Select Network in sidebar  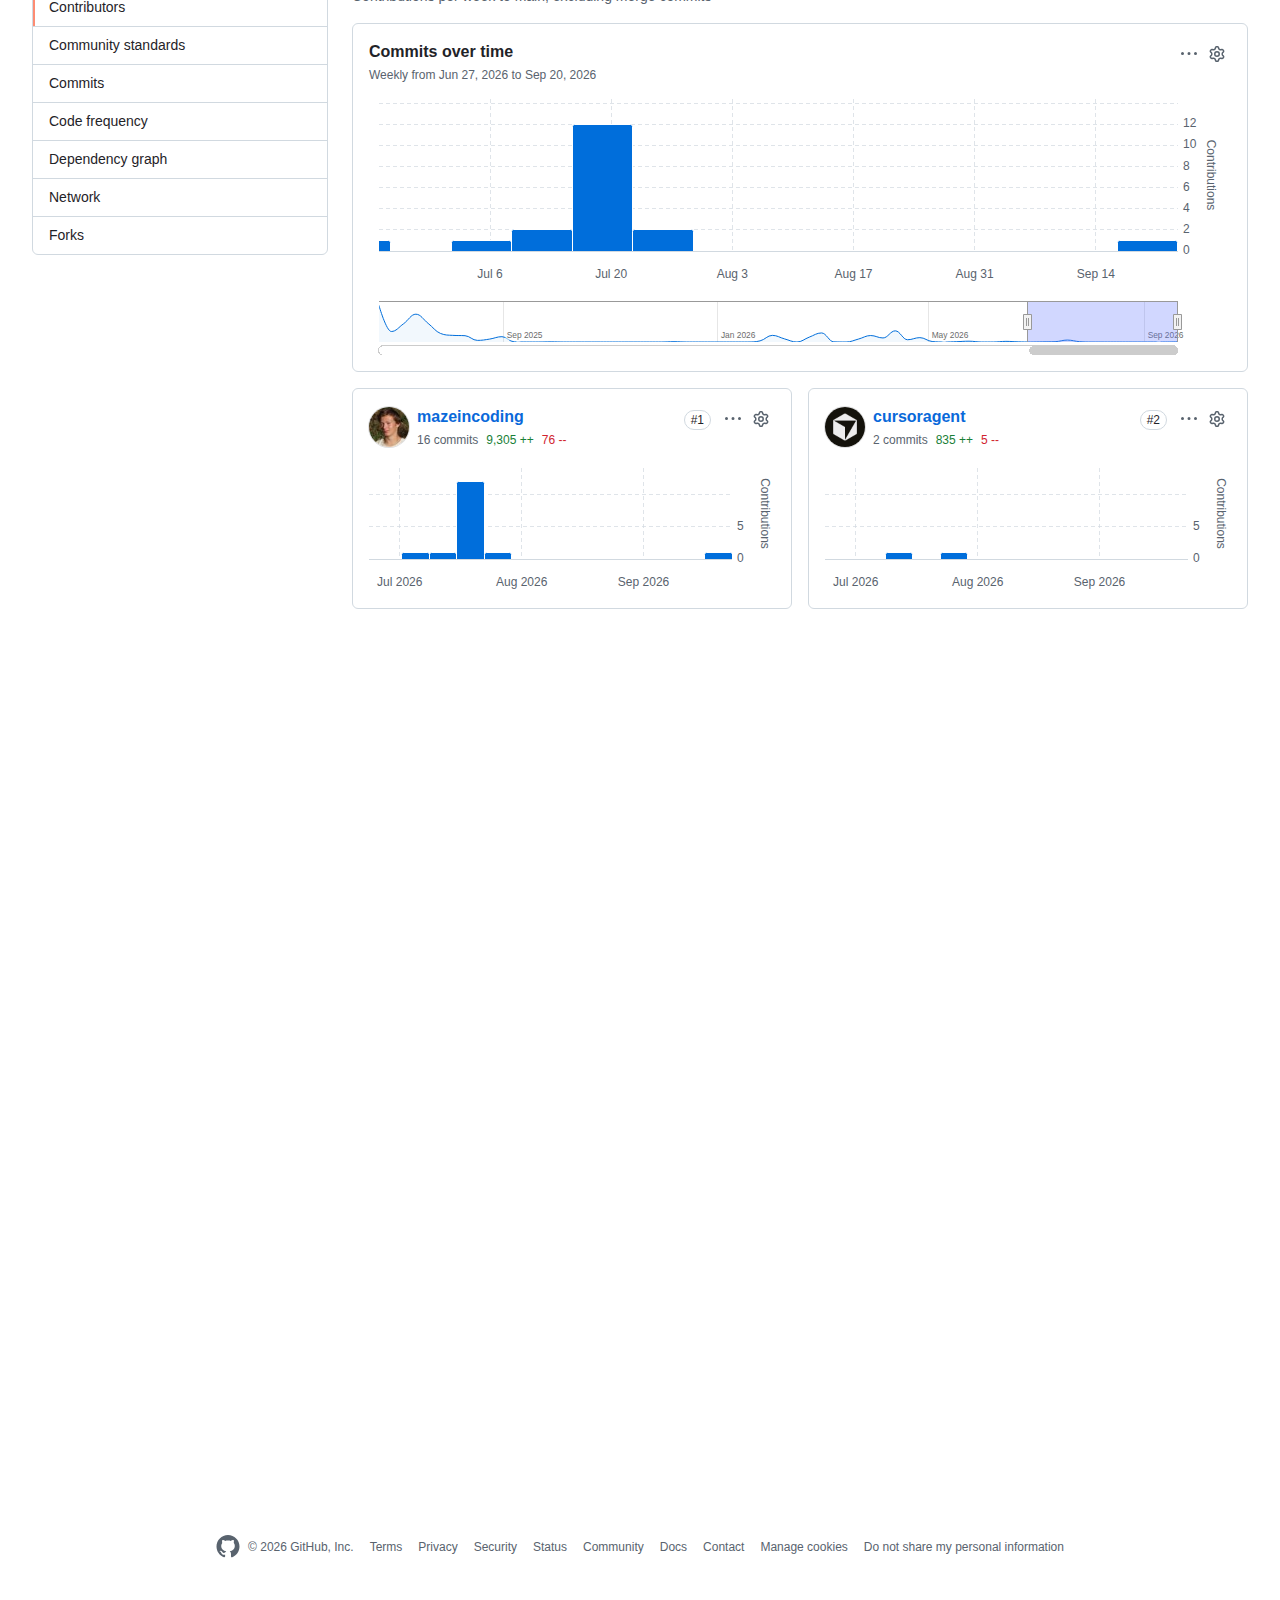[x=180, y=197]
